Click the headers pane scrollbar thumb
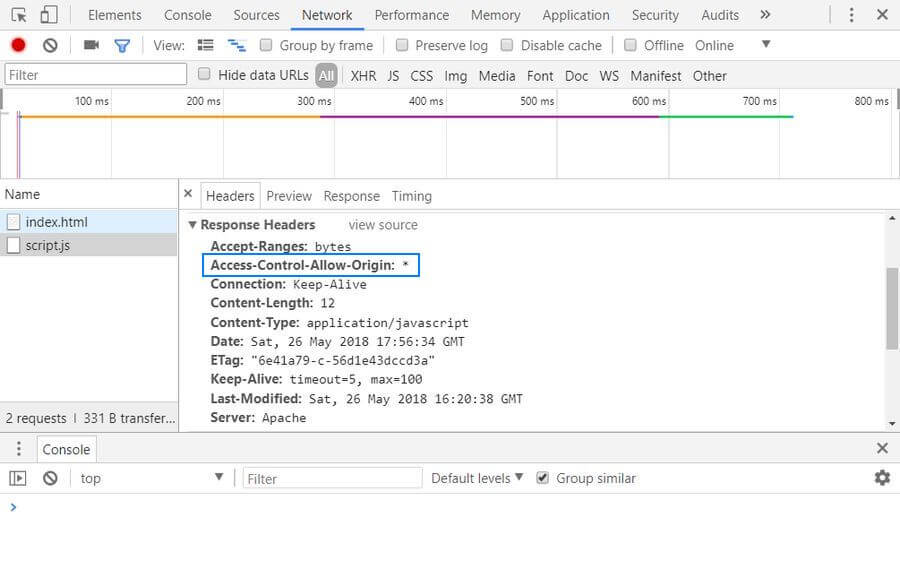The height and width of the screenshot is (561, 900). 892,308
